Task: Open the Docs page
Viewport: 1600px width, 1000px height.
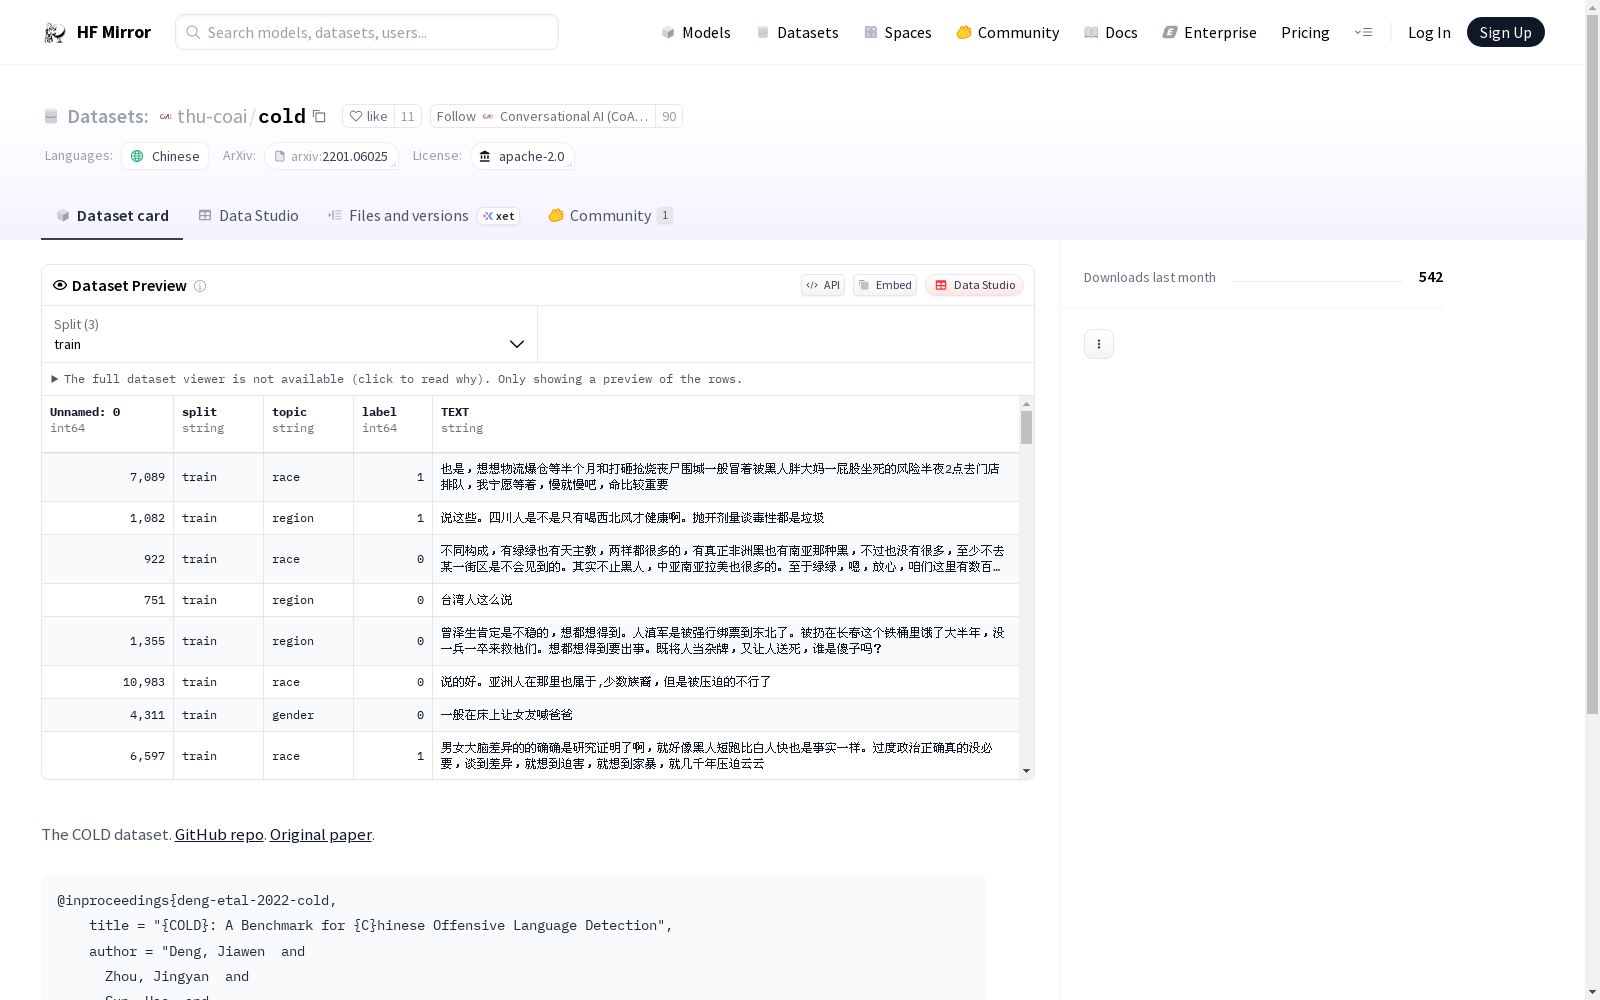Action: (x=1110, y=32)
